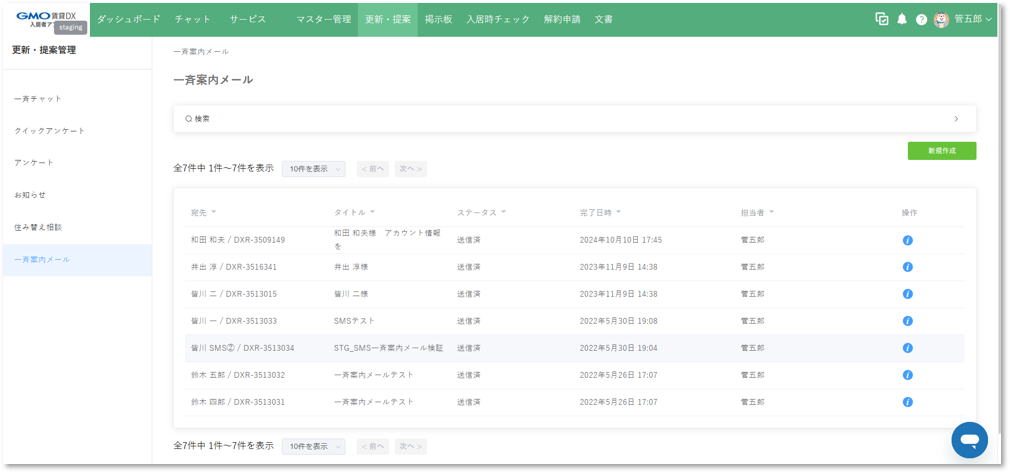This screenshot has height=473, width=1010.
Task: Select the 更新・提案 menu
Action: pyautogui.click(x=388, y=19)
